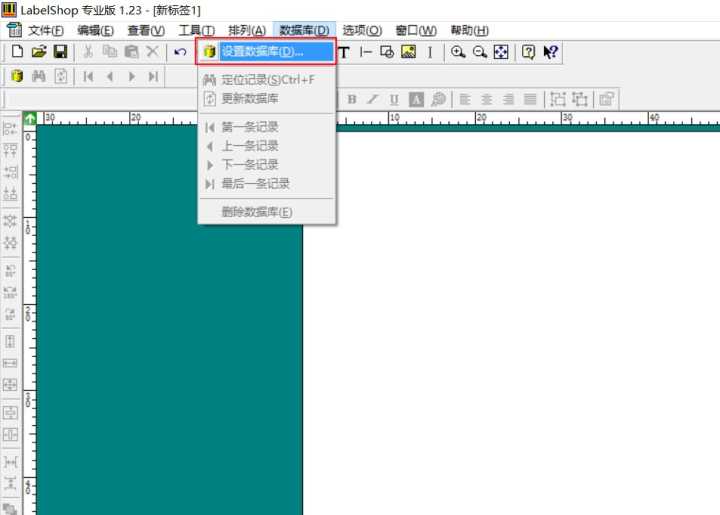Center-align text

click(487, 99)
